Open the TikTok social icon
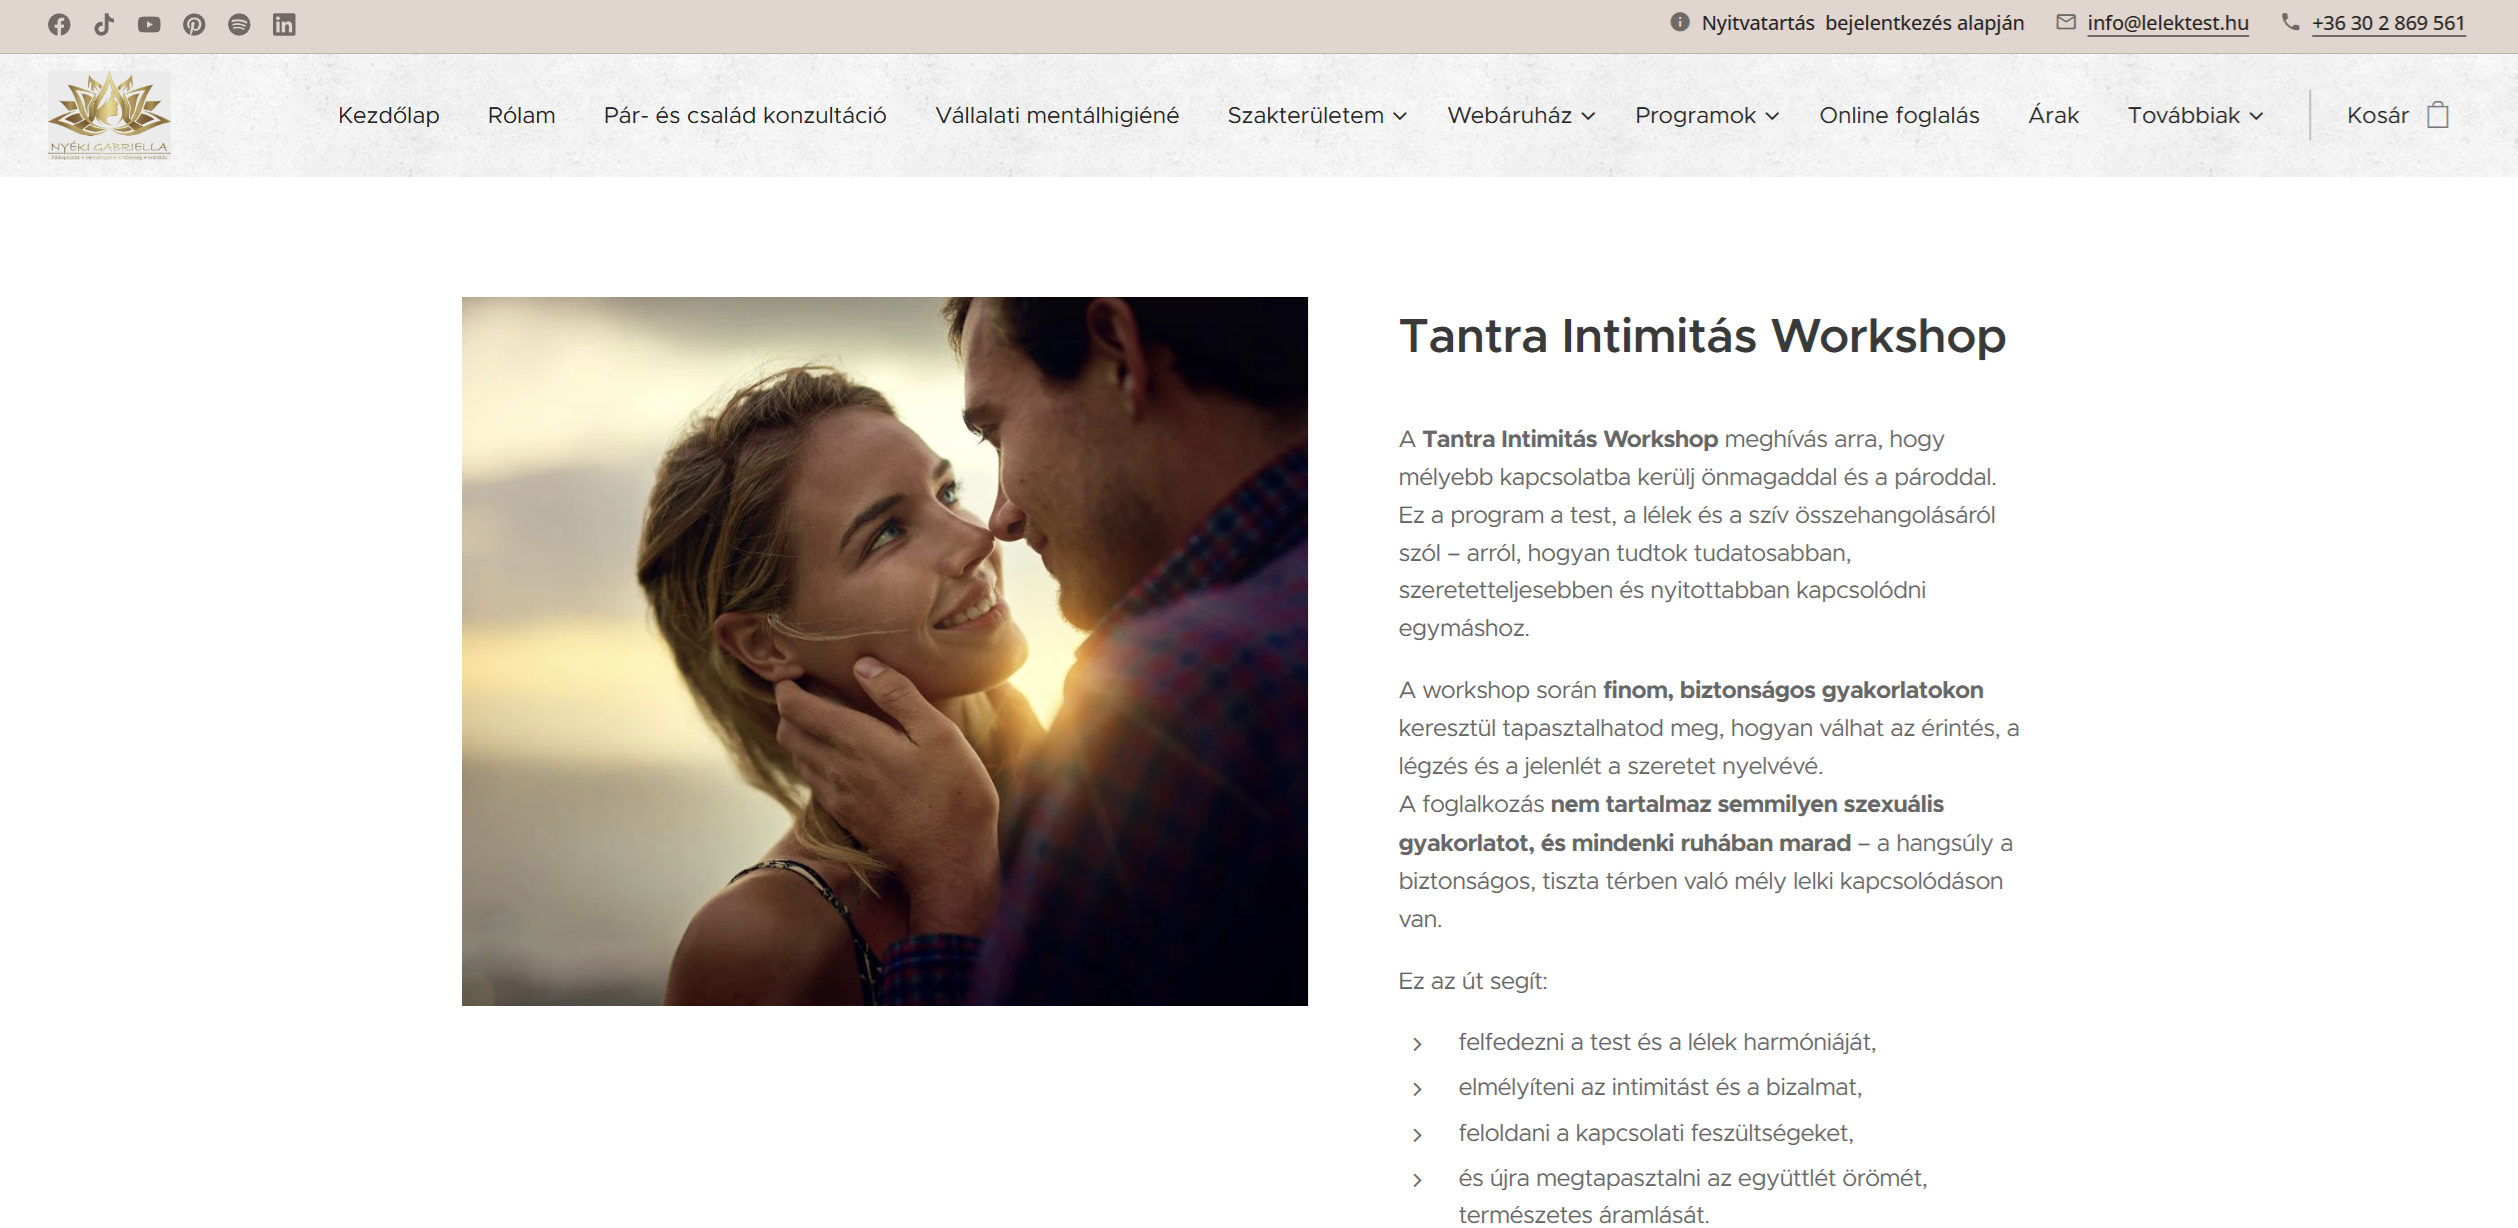The image size is (2518, 1228). click(x=104, y=25)
